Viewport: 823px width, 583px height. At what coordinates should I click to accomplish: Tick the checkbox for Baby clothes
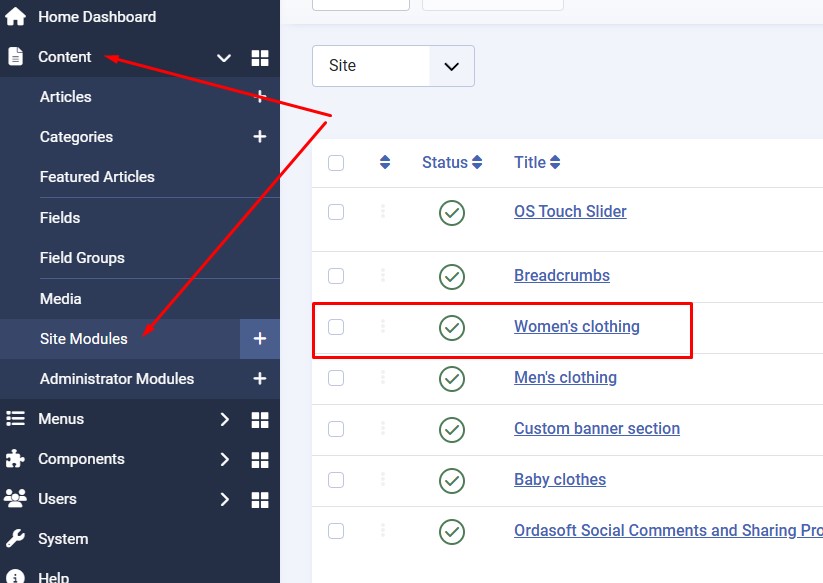336,480
